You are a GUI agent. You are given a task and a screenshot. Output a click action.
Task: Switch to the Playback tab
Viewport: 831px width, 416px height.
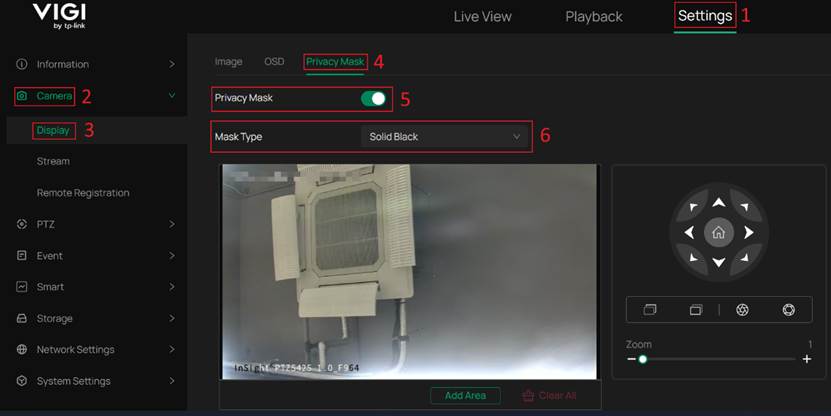(594, 16)
